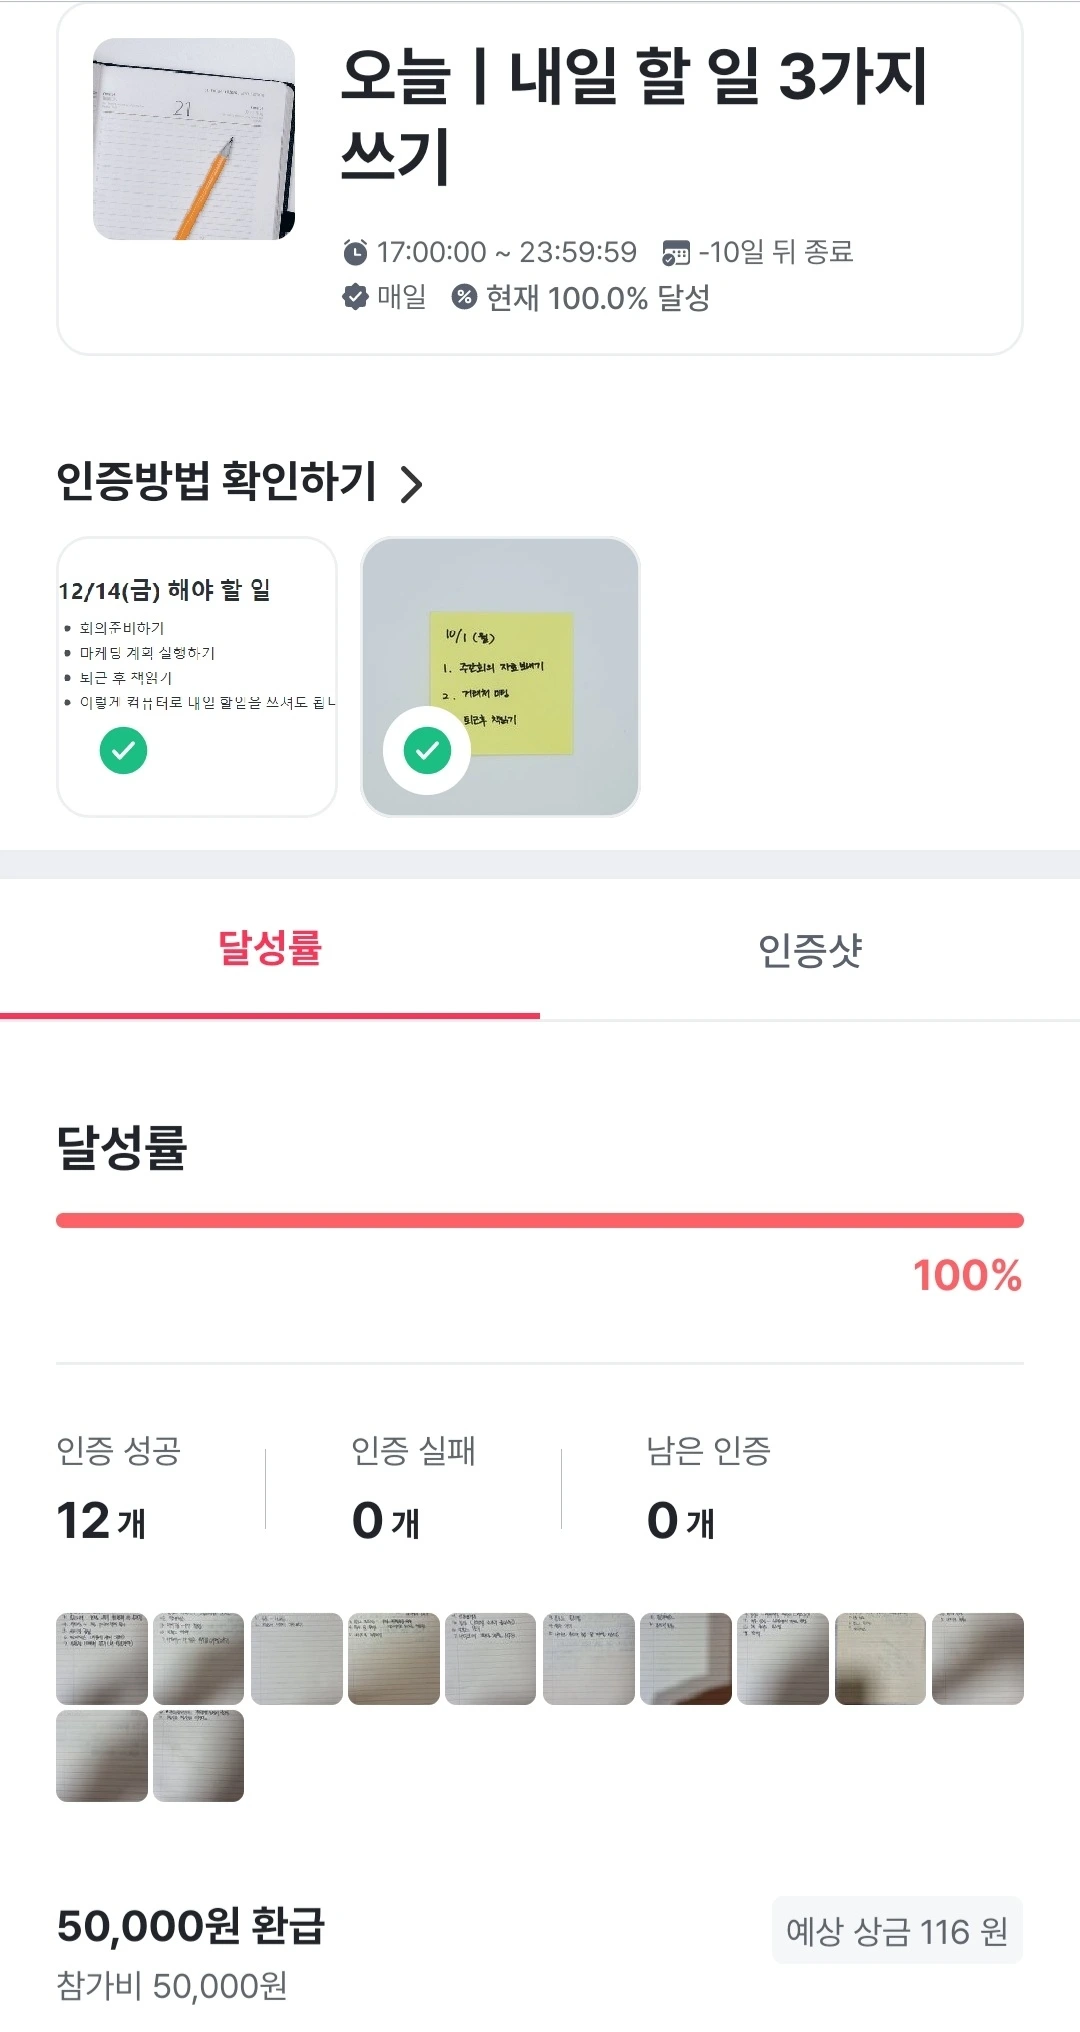This screenshot has width=1080, height=2032.
Task: Switch to the 인증샷 tab
Action: (x=810, y=950)
